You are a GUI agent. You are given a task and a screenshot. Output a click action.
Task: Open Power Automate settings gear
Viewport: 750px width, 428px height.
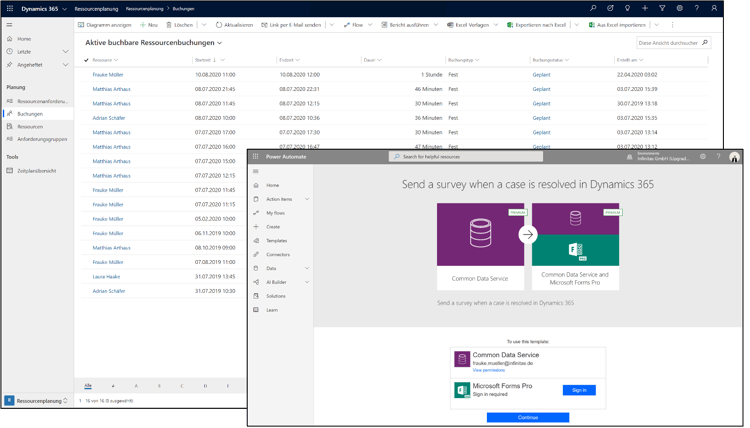pyautogui.click(x=703, y=156)
